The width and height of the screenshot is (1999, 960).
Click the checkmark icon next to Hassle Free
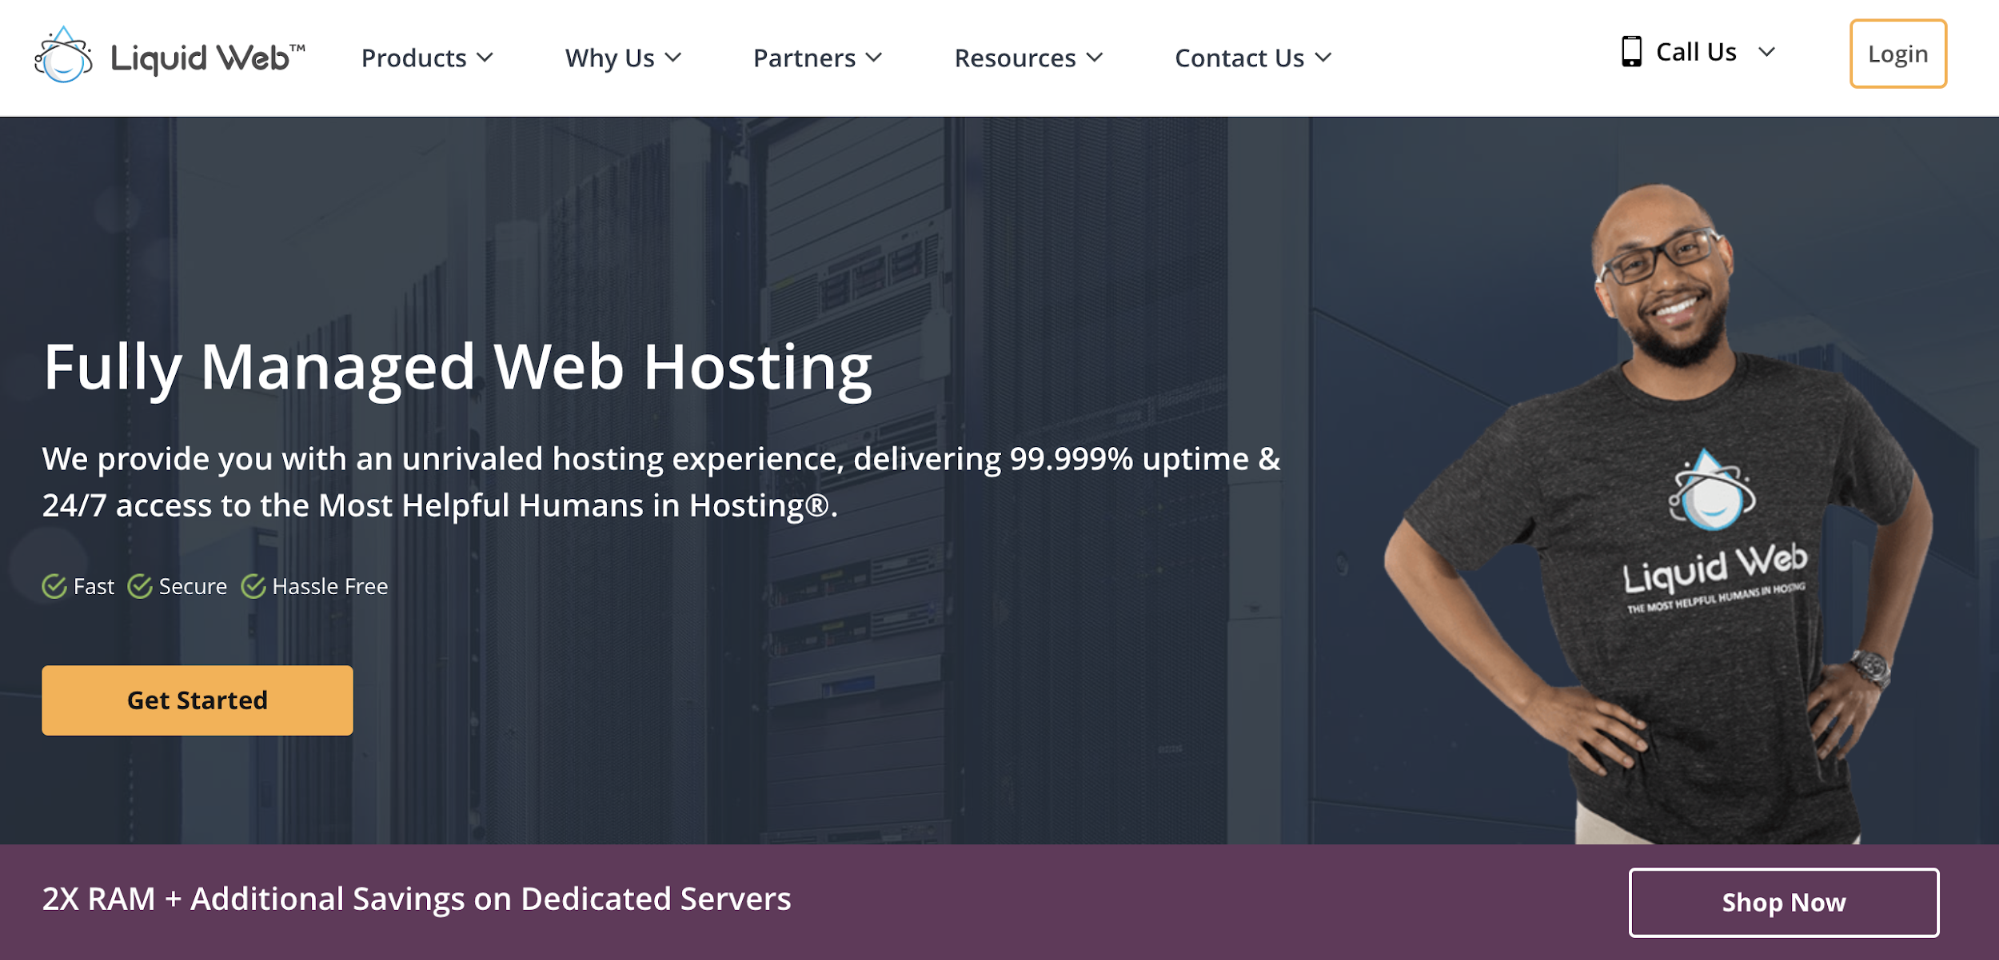253,586
